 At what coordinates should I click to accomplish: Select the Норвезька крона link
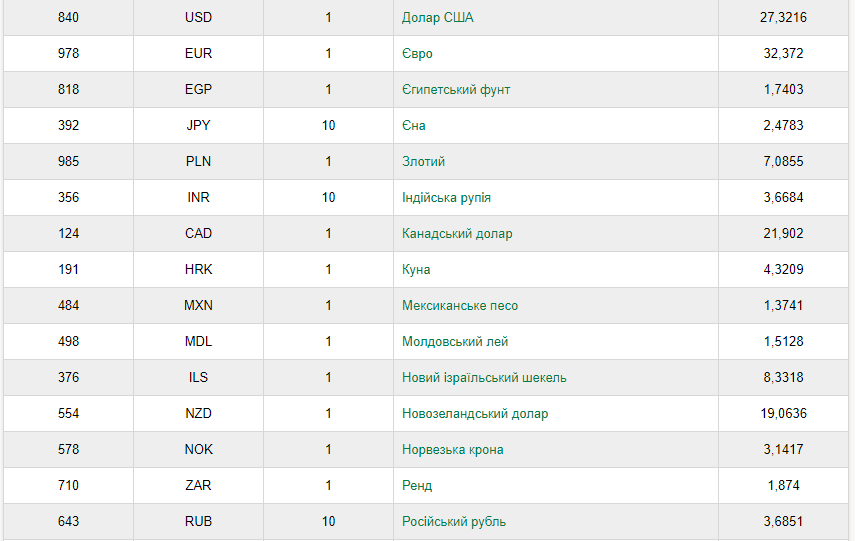click(x=453, y=449)
